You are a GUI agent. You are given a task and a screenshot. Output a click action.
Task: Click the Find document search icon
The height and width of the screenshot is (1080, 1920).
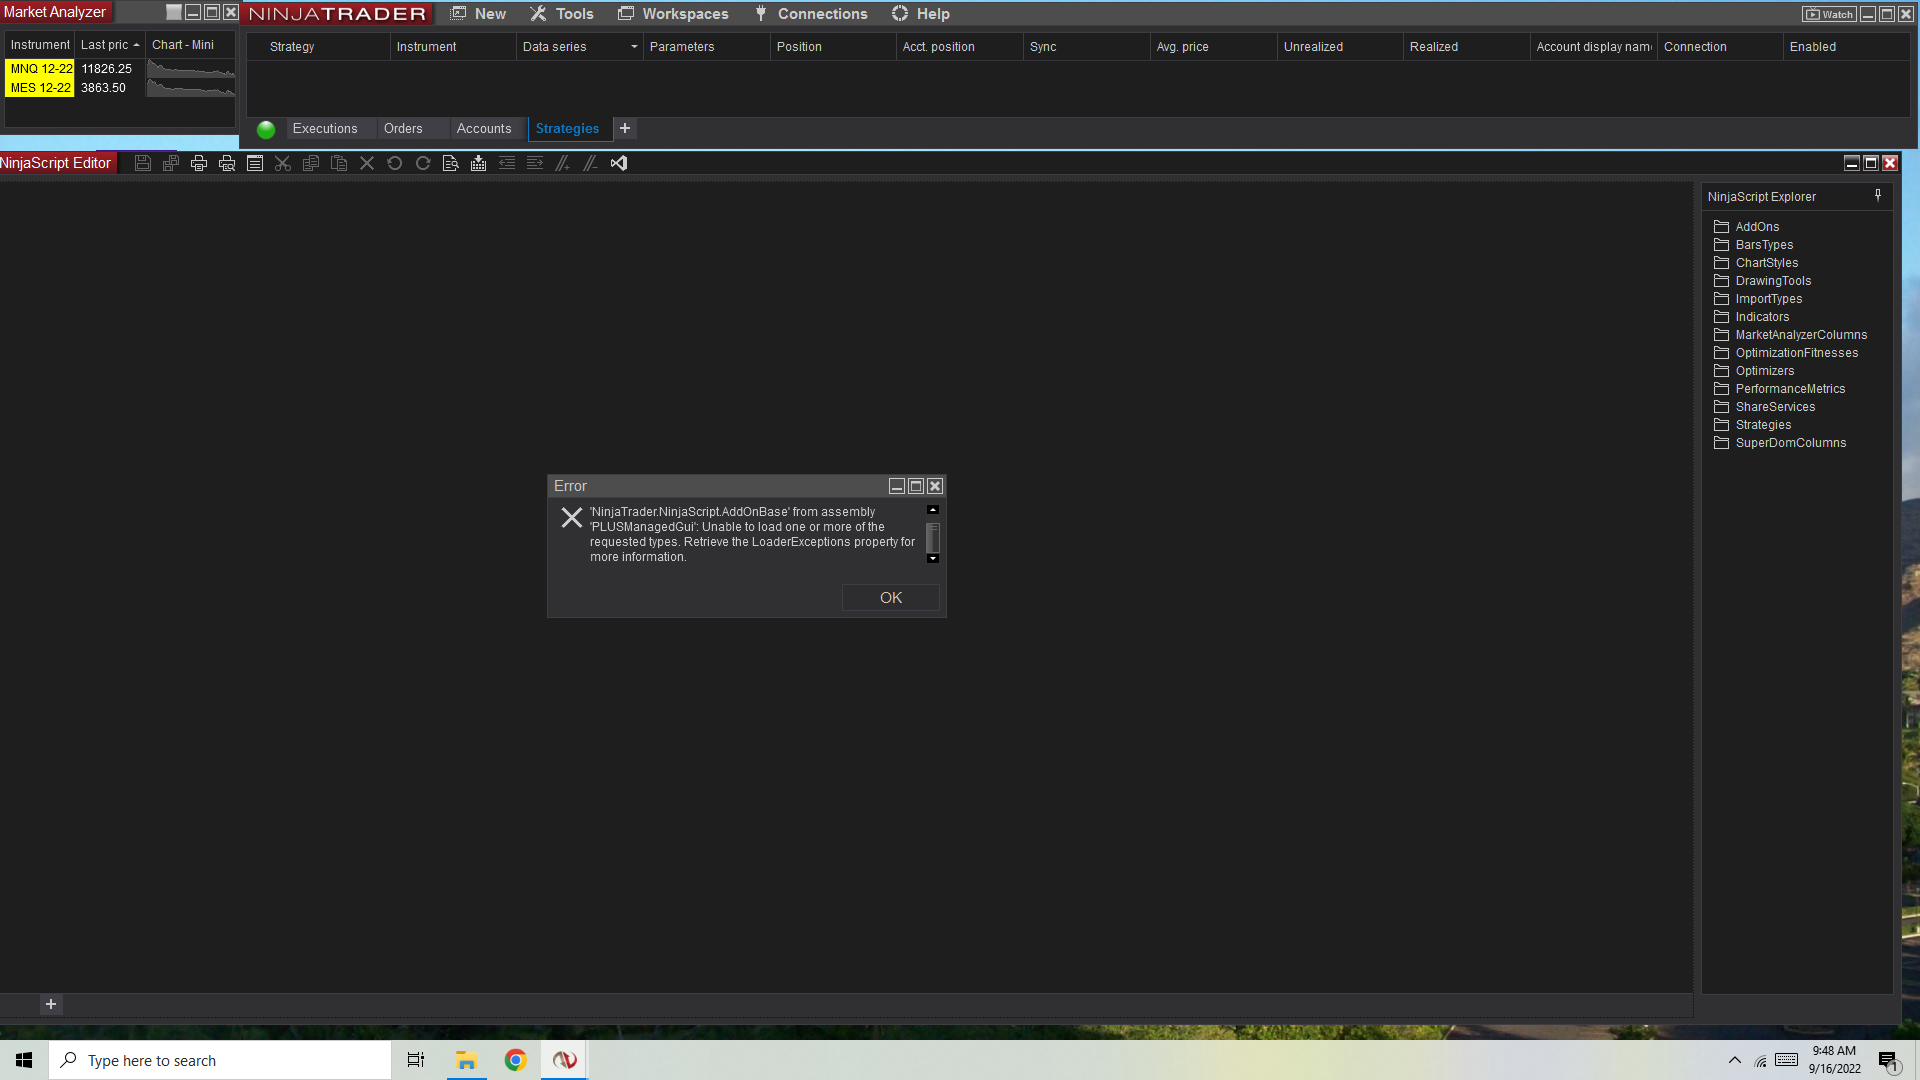(451, 163)
